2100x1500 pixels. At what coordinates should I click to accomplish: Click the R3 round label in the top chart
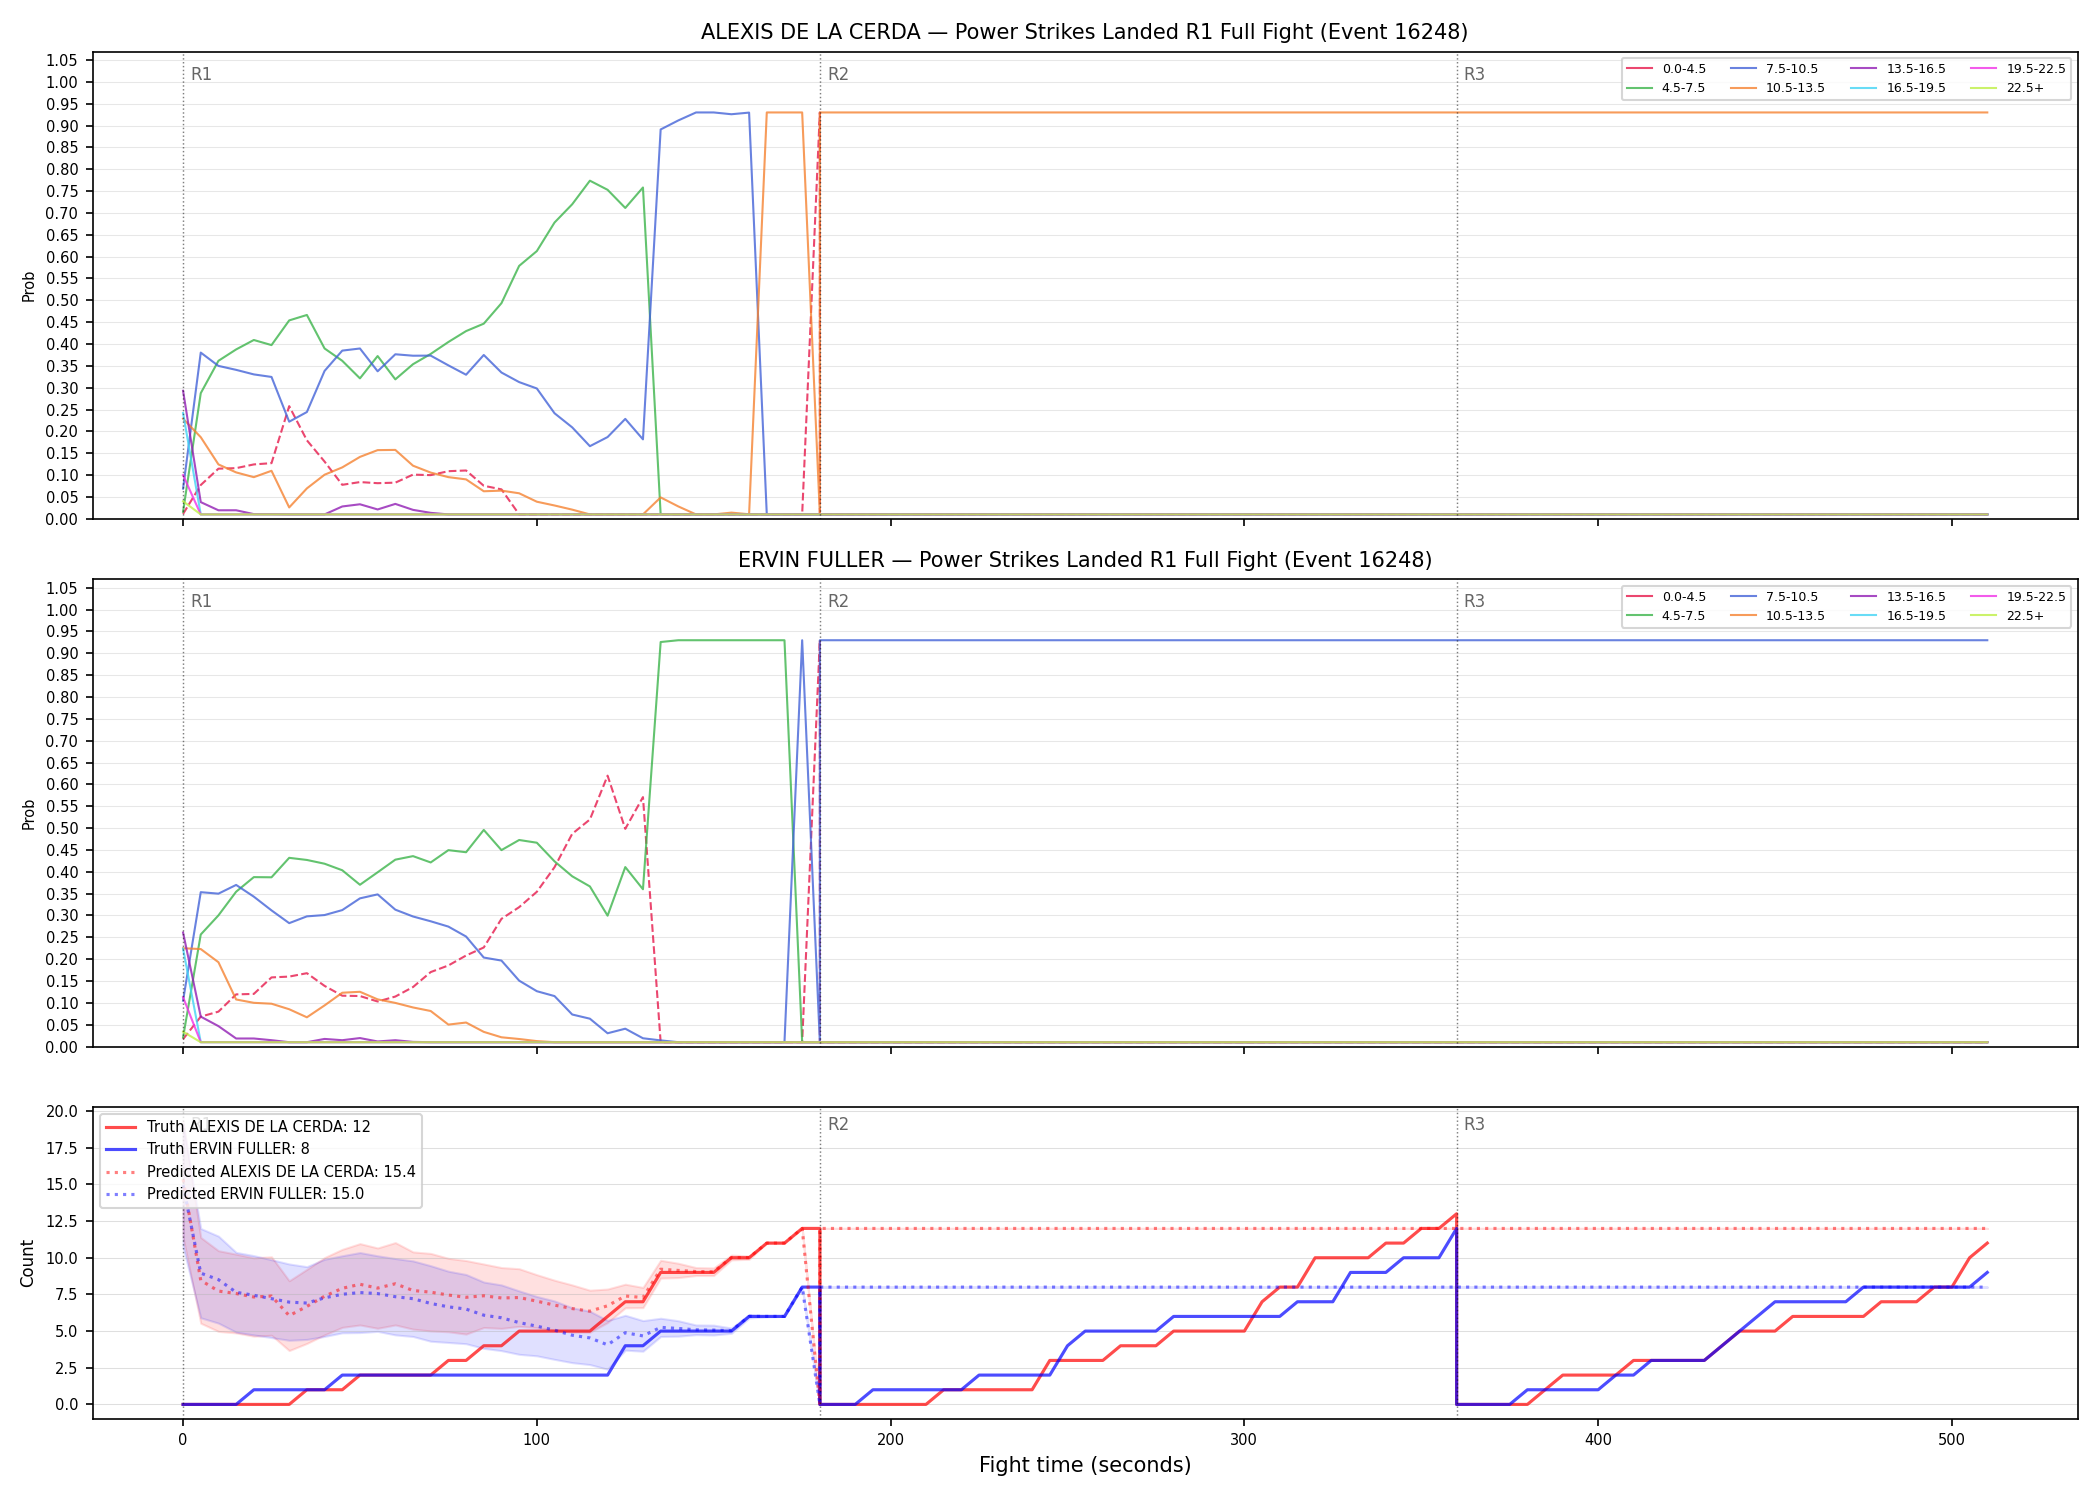point(1474,74)
